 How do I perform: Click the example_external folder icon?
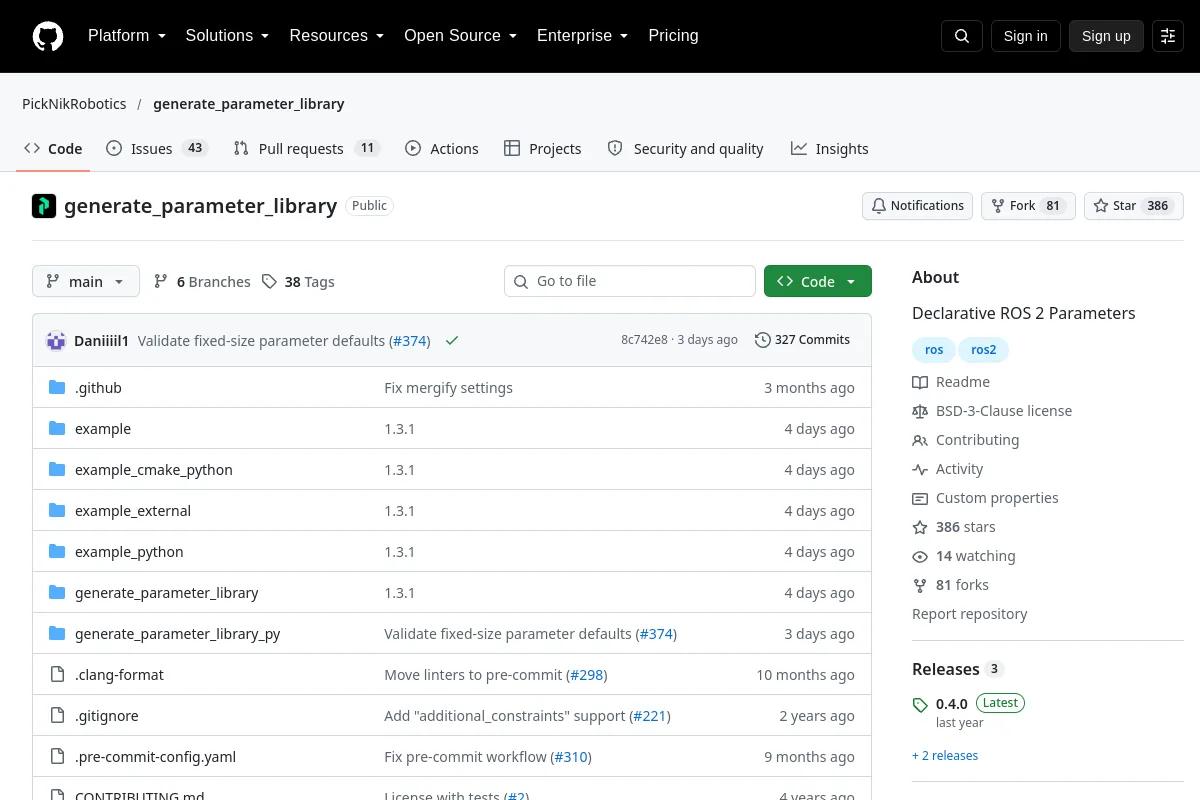click(57, 511)
